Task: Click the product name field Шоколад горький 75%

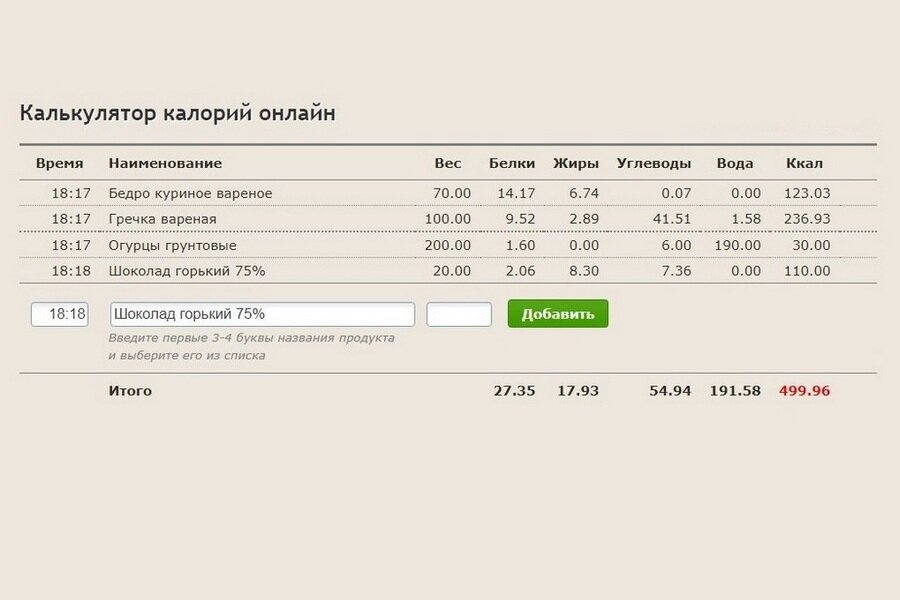Action: (x=262, y=315)
